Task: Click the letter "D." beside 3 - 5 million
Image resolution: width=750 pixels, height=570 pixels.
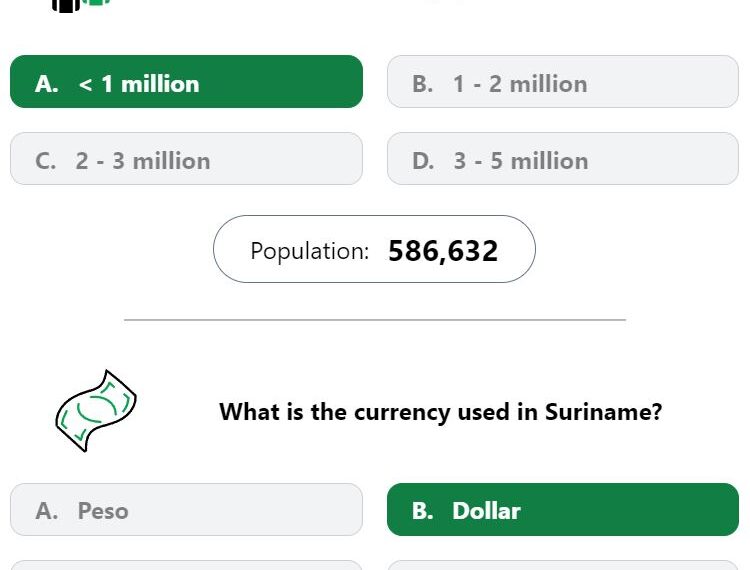Action: [423, 161]
